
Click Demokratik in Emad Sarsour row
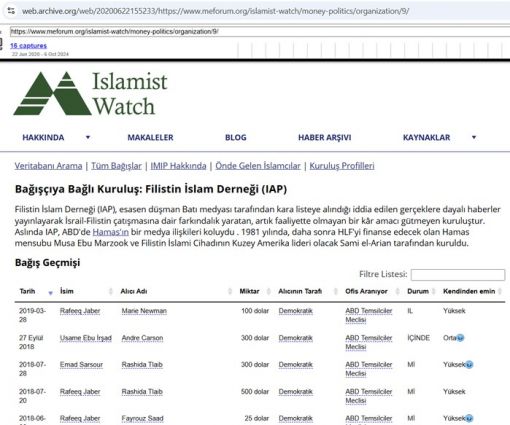coord(296,365)
